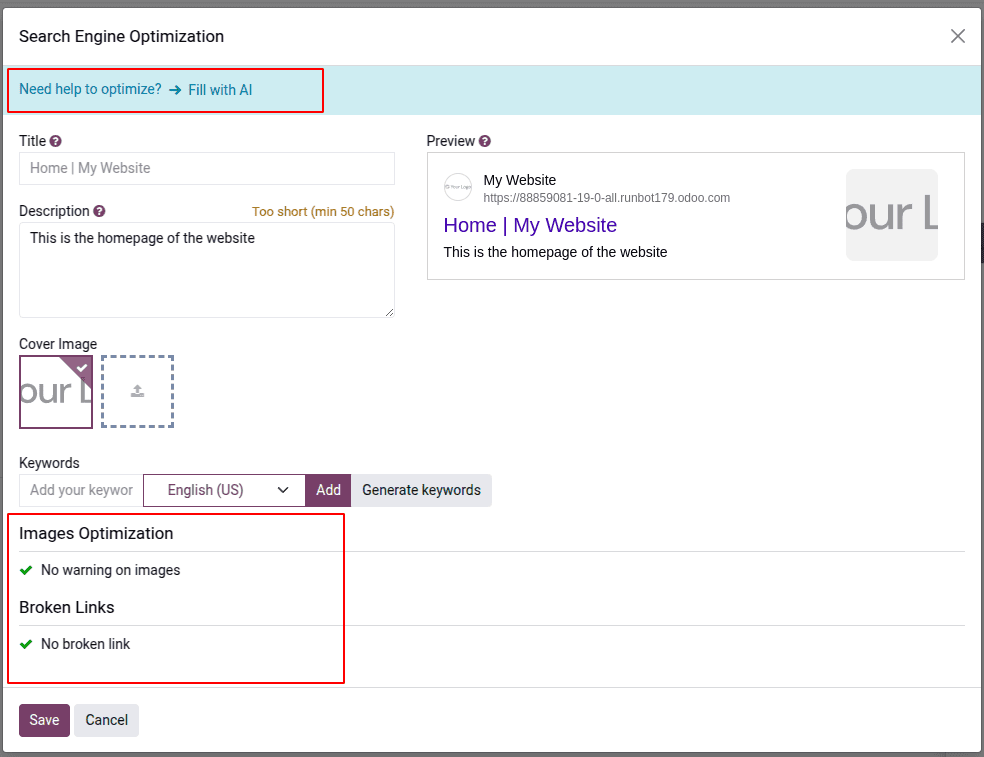Click the Generate keywords button
Image resolution: width=984 pixels, height=757 pixels.
[x=421, y=490]
